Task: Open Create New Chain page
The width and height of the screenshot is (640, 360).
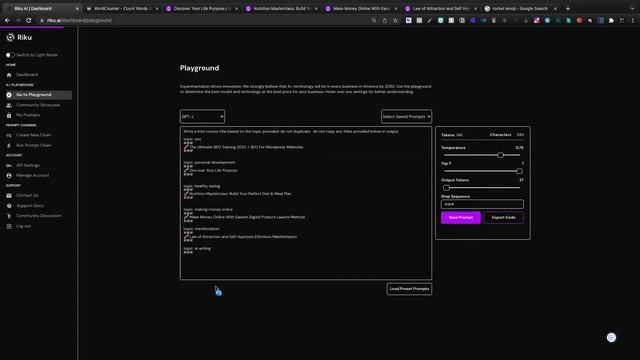Action: (34, 135)
